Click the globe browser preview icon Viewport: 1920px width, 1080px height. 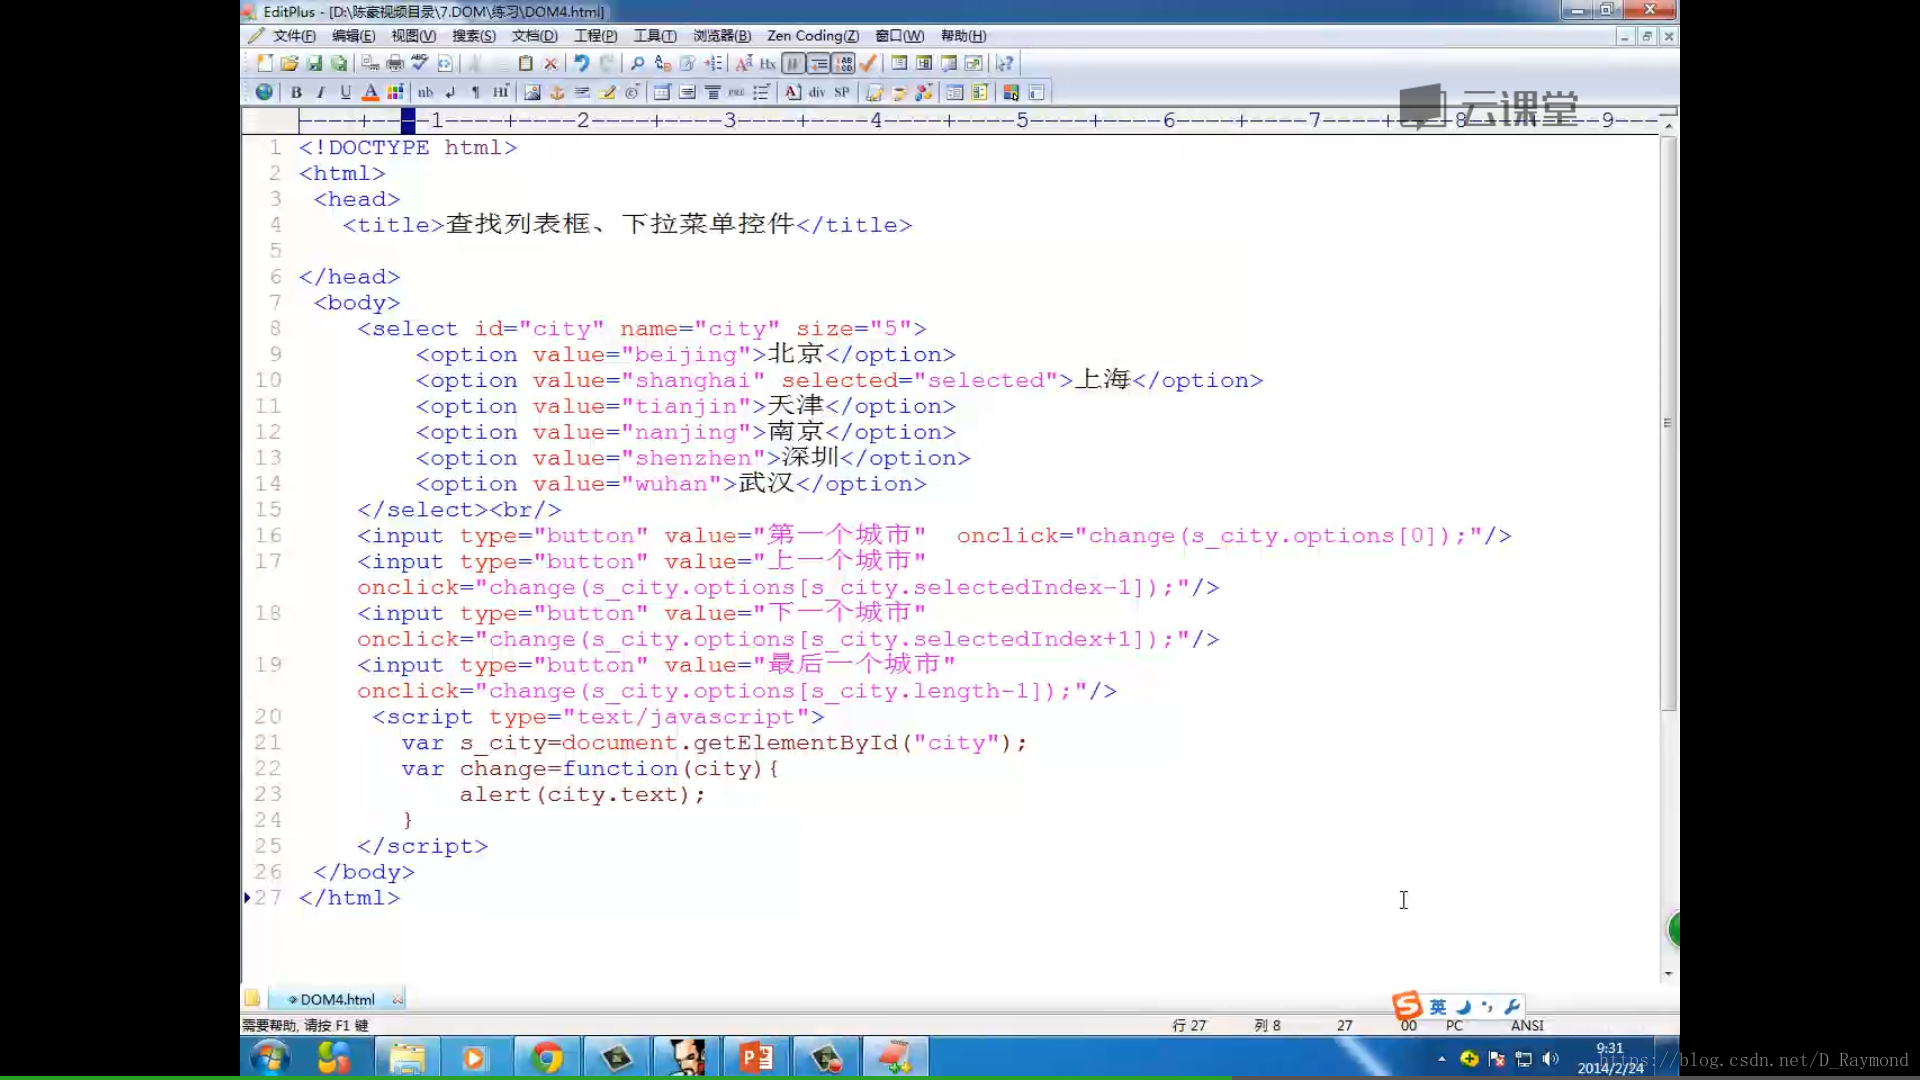[x=264, y=92]
